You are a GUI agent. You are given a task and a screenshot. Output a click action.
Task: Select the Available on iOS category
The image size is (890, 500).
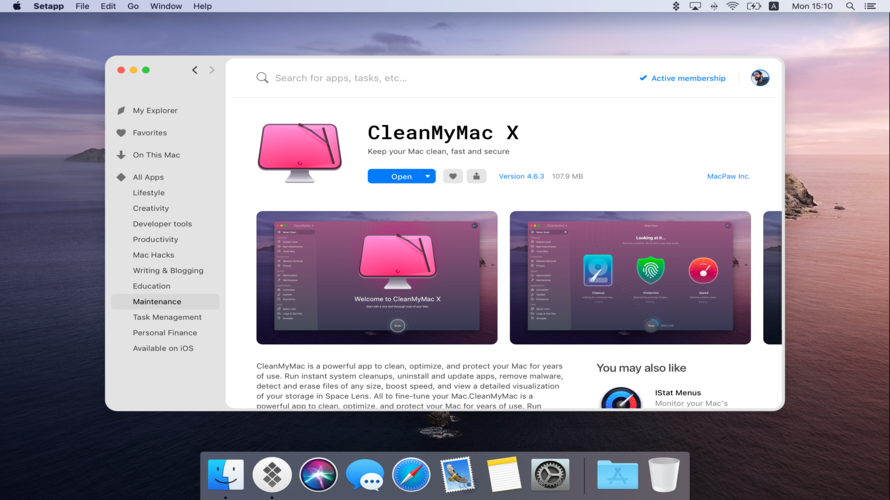163,348
